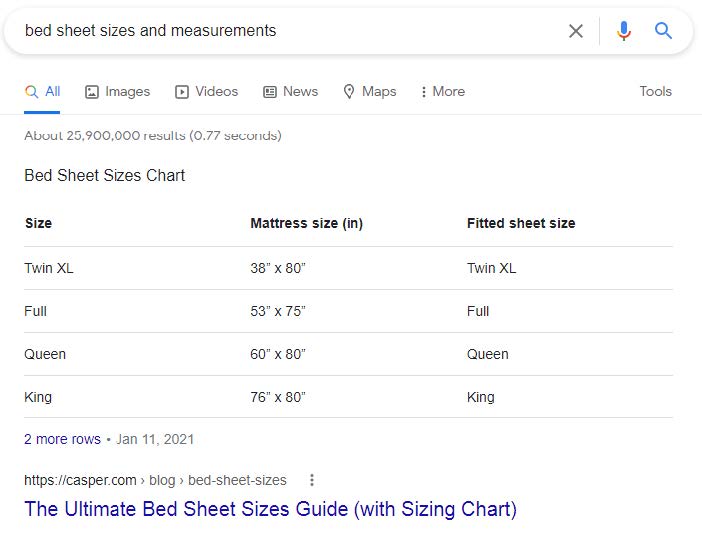Select the Bed Sheet Sizes Chart heading
Image resolution: width=702 pixels, height=537 pixels.
104,175
